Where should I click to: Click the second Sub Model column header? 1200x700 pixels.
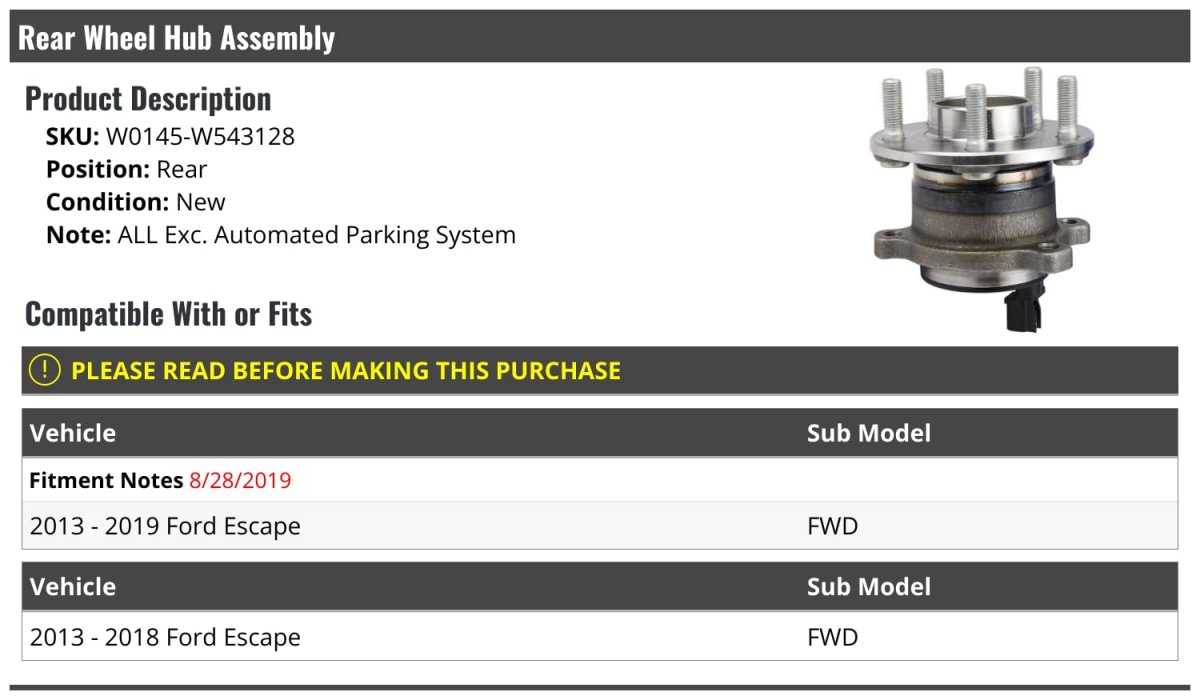(869, 586)
